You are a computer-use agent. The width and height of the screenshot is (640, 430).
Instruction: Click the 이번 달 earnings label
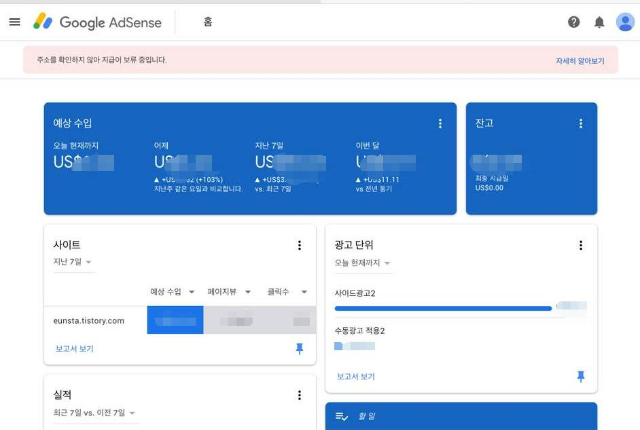[367, 146]
